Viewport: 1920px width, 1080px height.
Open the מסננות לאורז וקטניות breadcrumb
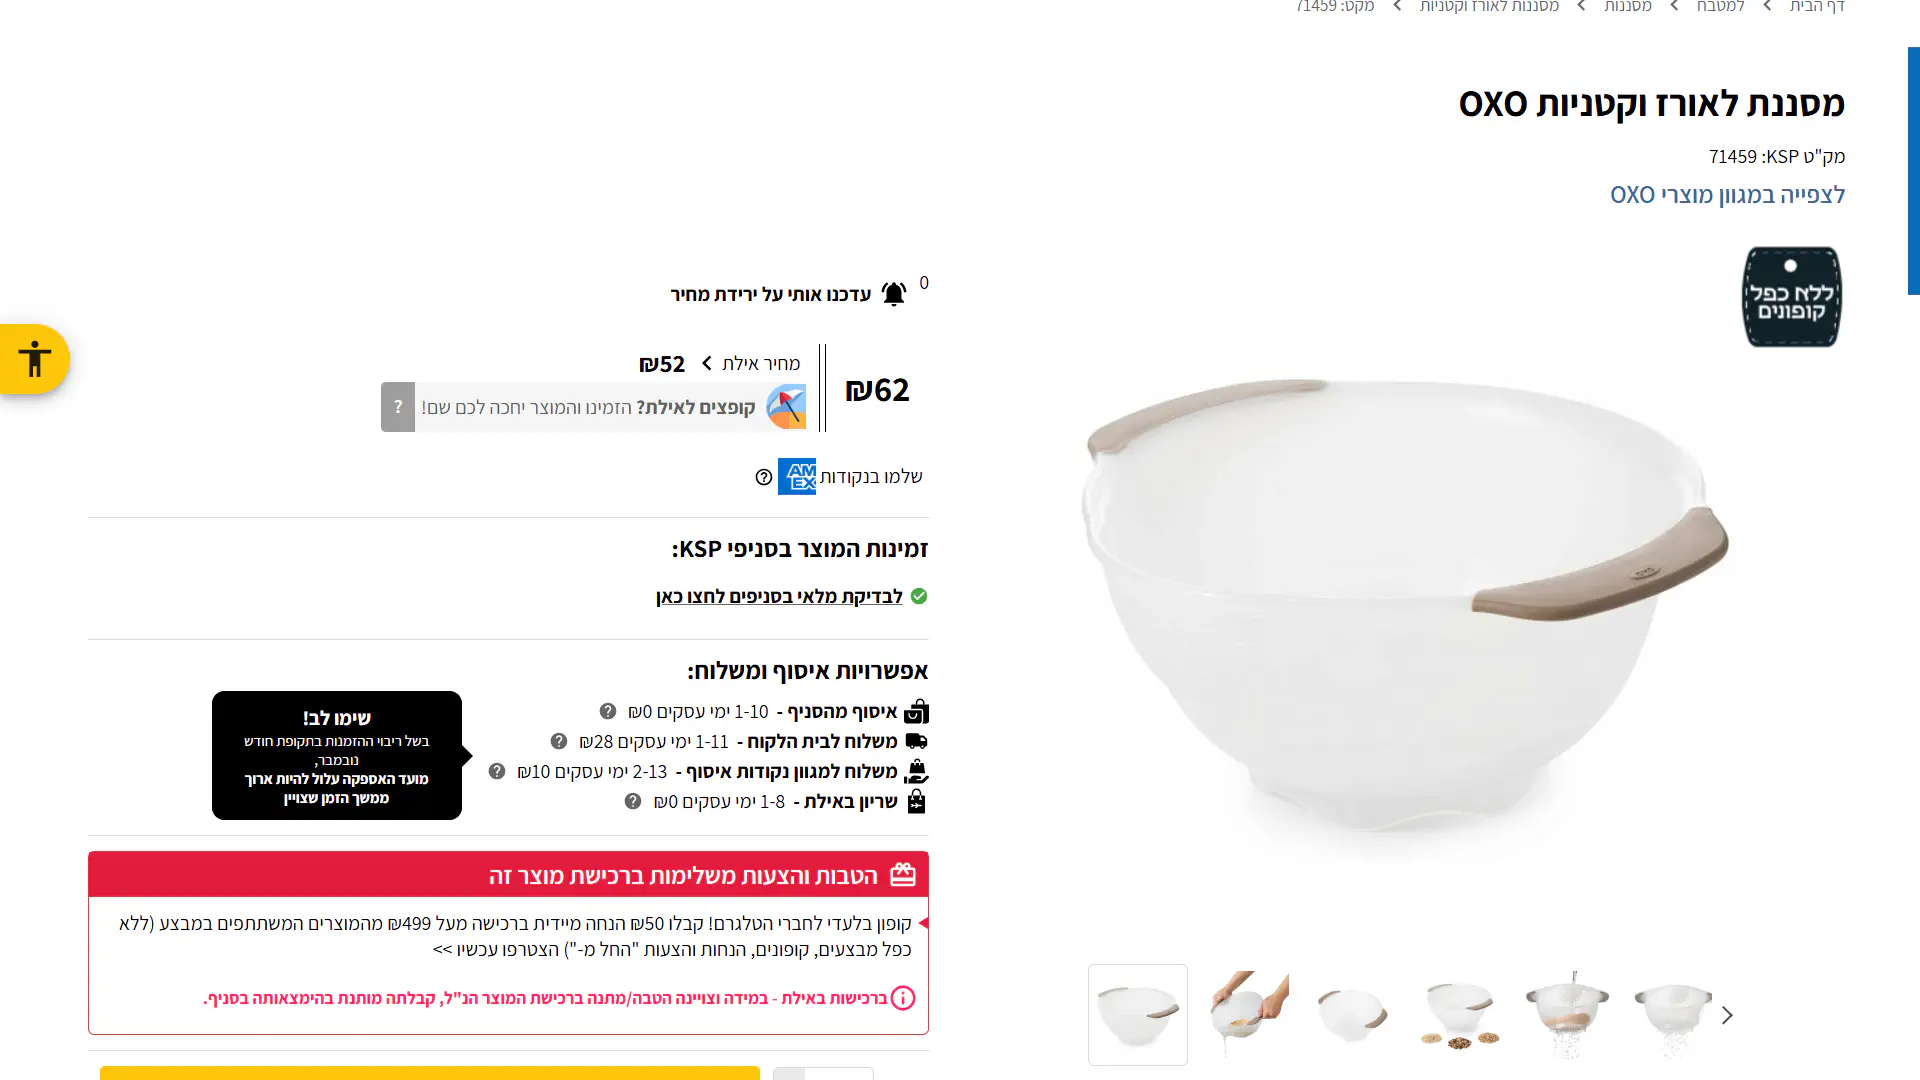(1489, 6)
